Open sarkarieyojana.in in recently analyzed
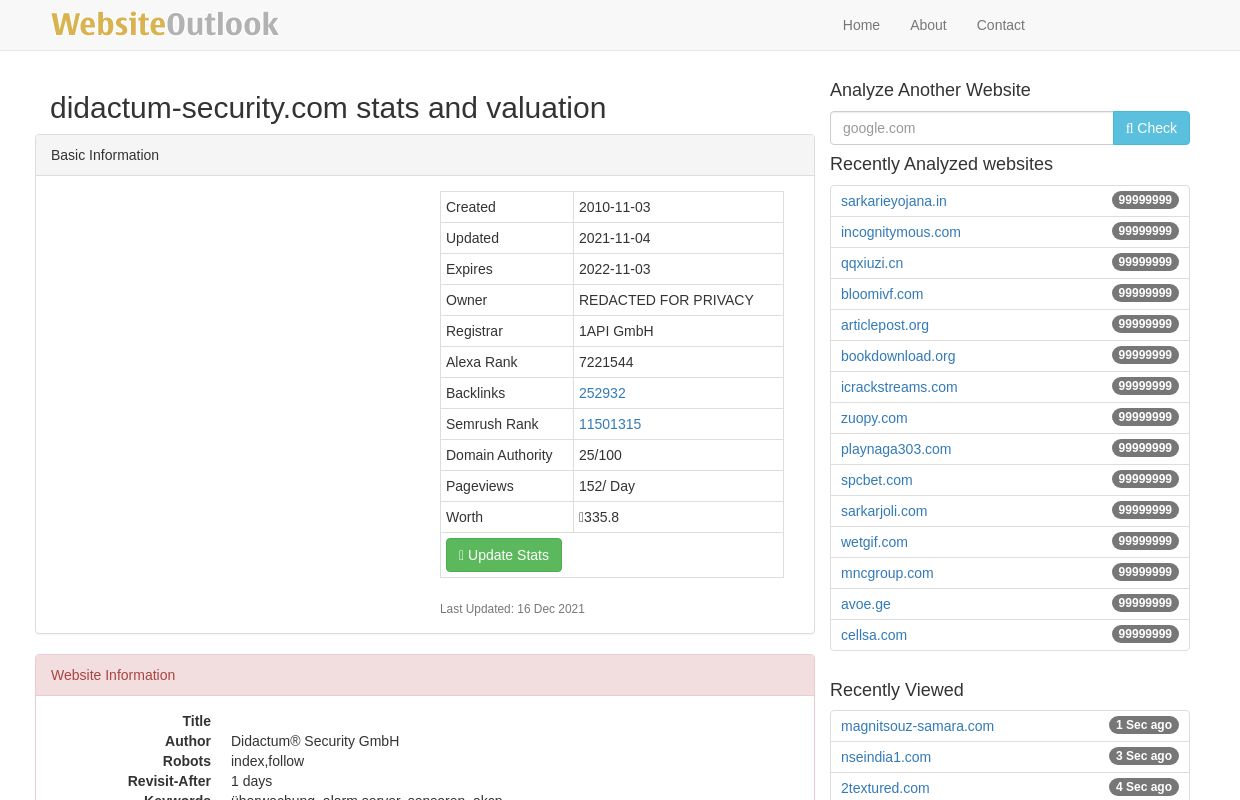 [x=893, y=201]
